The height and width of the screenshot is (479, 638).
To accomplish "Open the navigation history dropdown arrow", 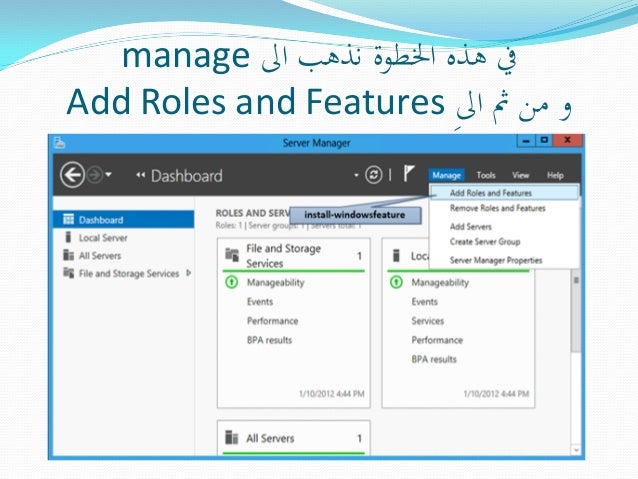I will pyautogui.click(x=109, y=175).
